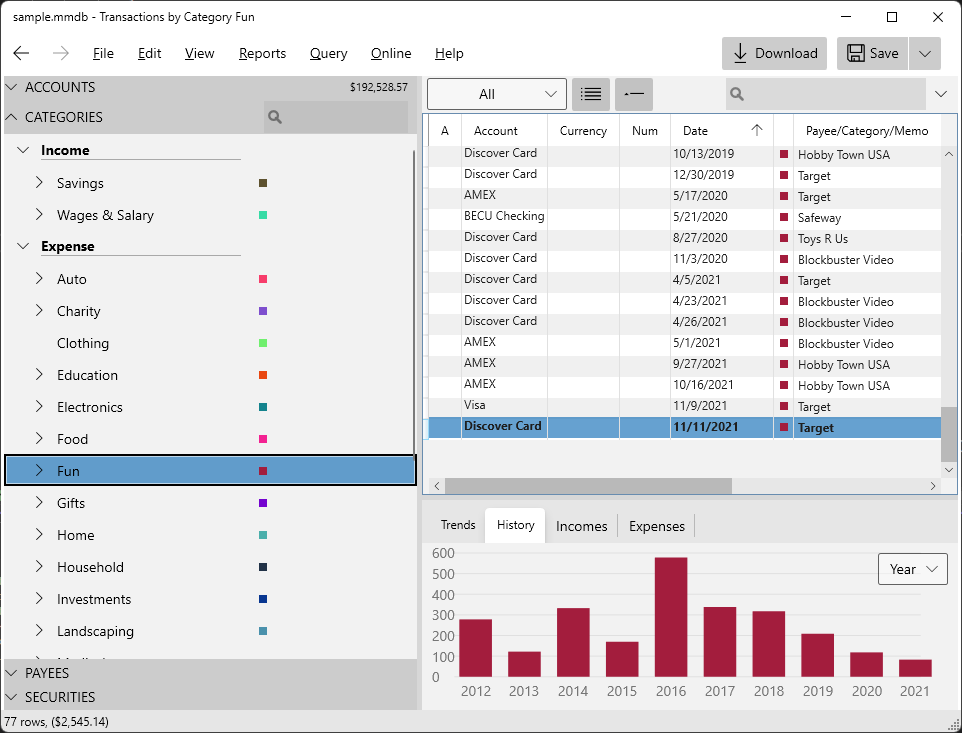Click the Date column sort arrow
Image resolution: width=962 pixels, height=733 pixels.
[757, 130]
